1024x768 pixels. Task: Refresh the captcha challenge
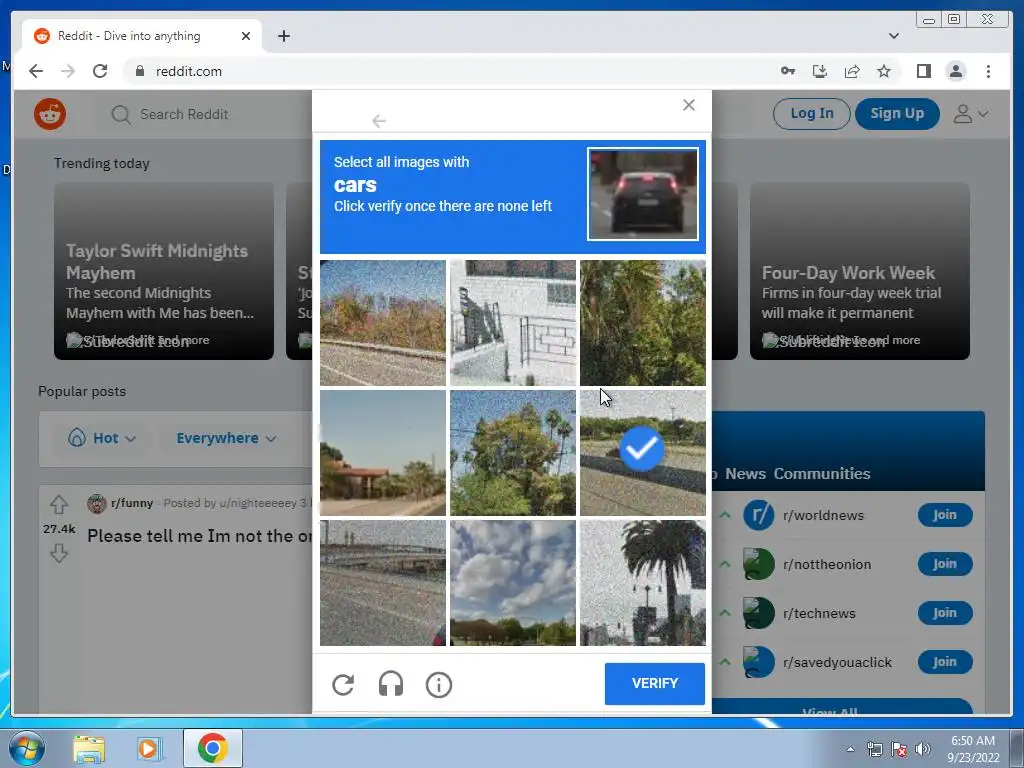click(343, 684)
